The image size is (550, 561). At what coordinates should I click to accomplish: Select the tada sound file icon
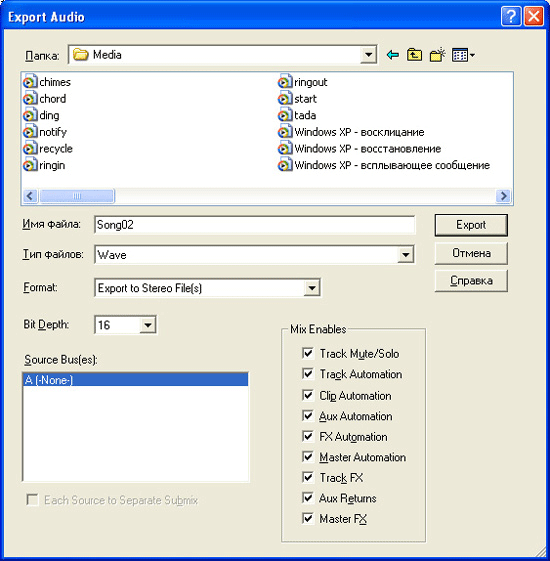285,115
